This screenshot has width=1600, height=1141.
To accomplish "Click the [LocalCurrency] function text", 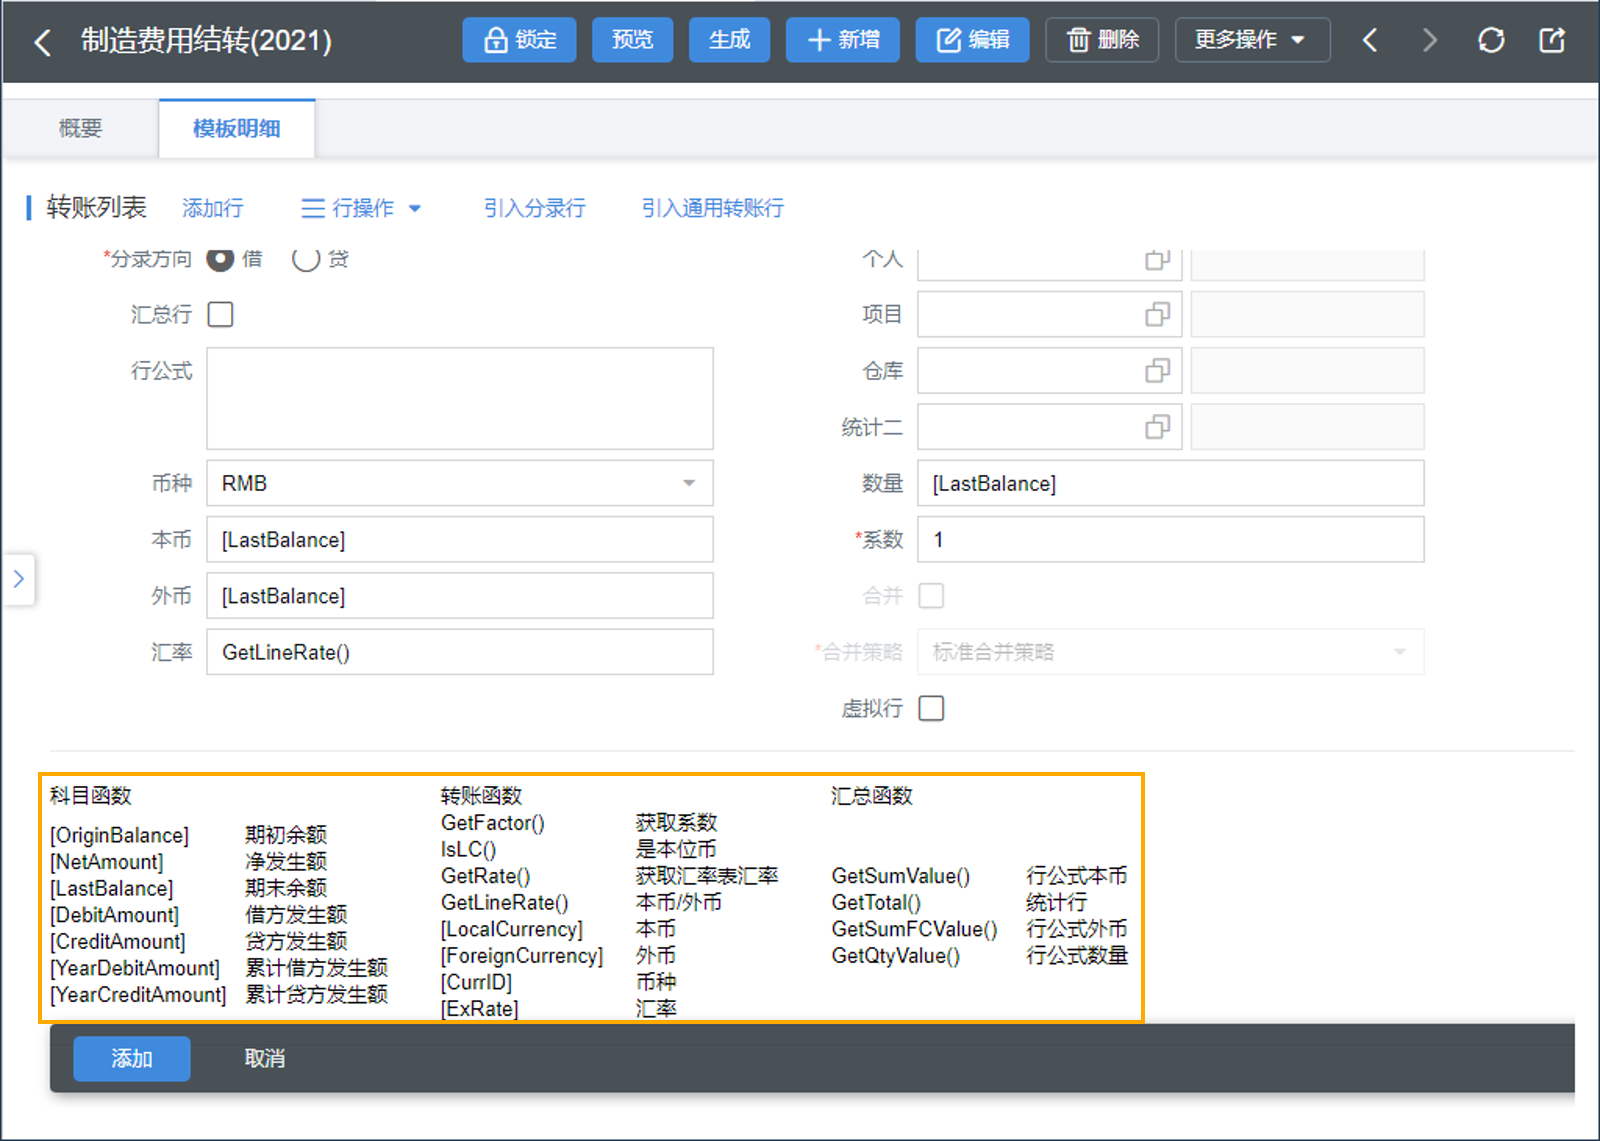I will pyautogui.click(x=512, y=929).
